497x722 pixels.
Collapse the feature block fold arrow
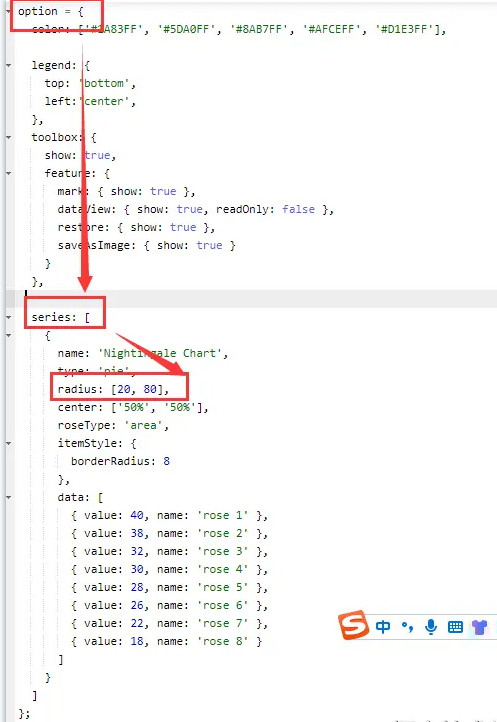9,173
